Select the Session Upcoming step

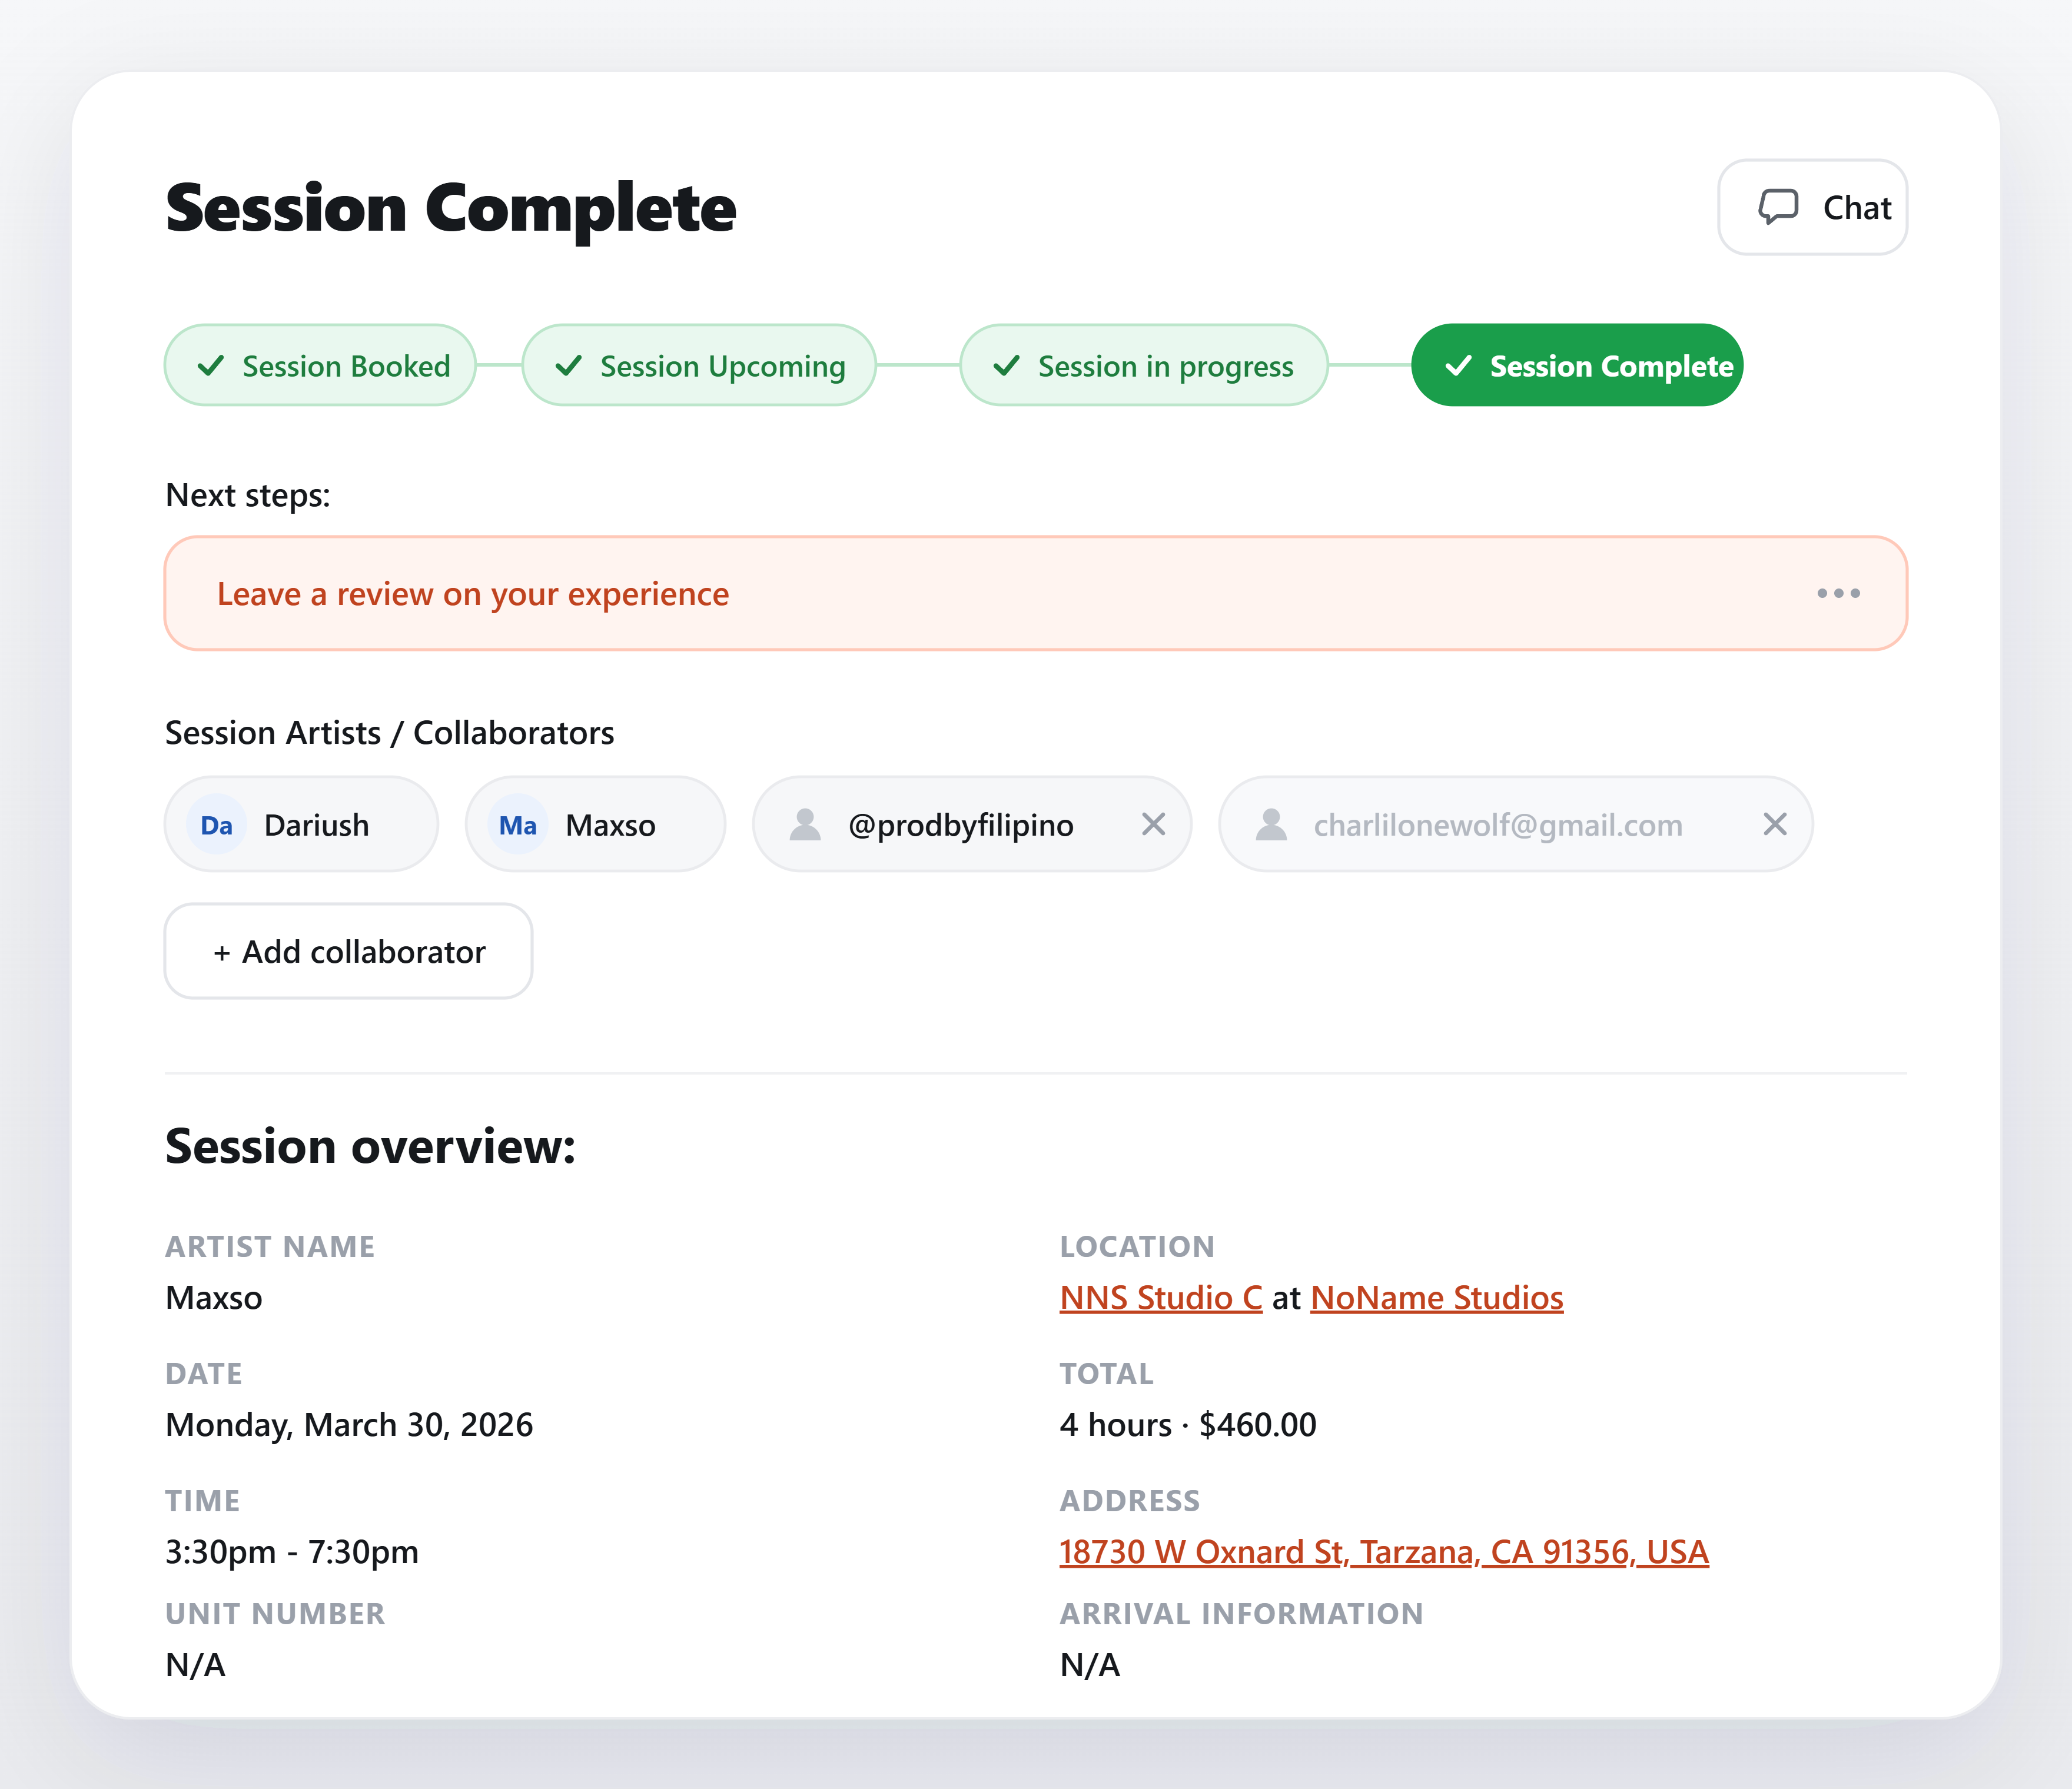699,365
